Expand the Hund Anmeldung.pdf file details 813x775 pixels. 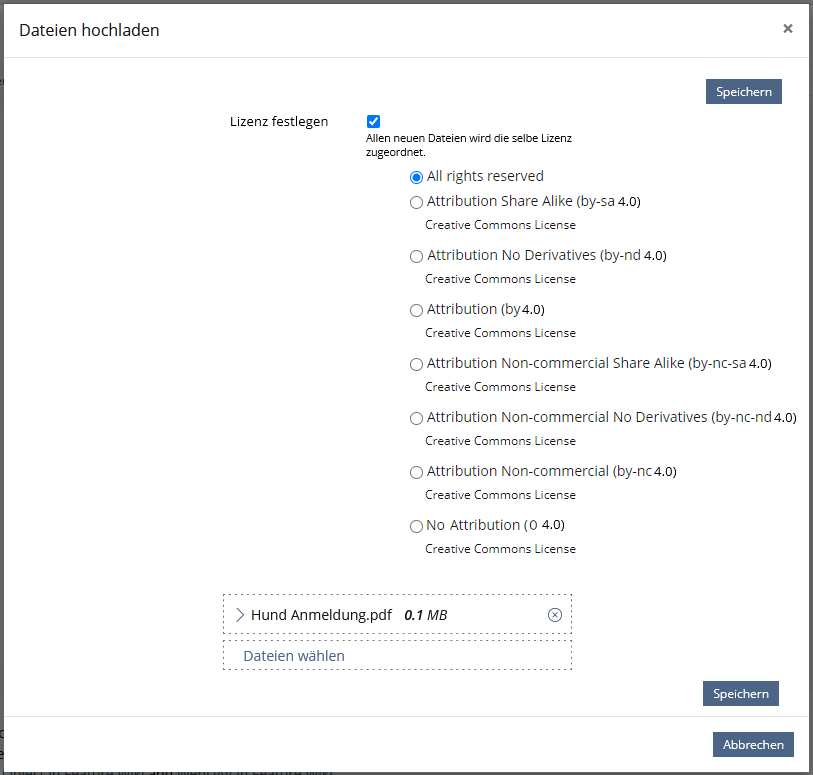[239, 615]
